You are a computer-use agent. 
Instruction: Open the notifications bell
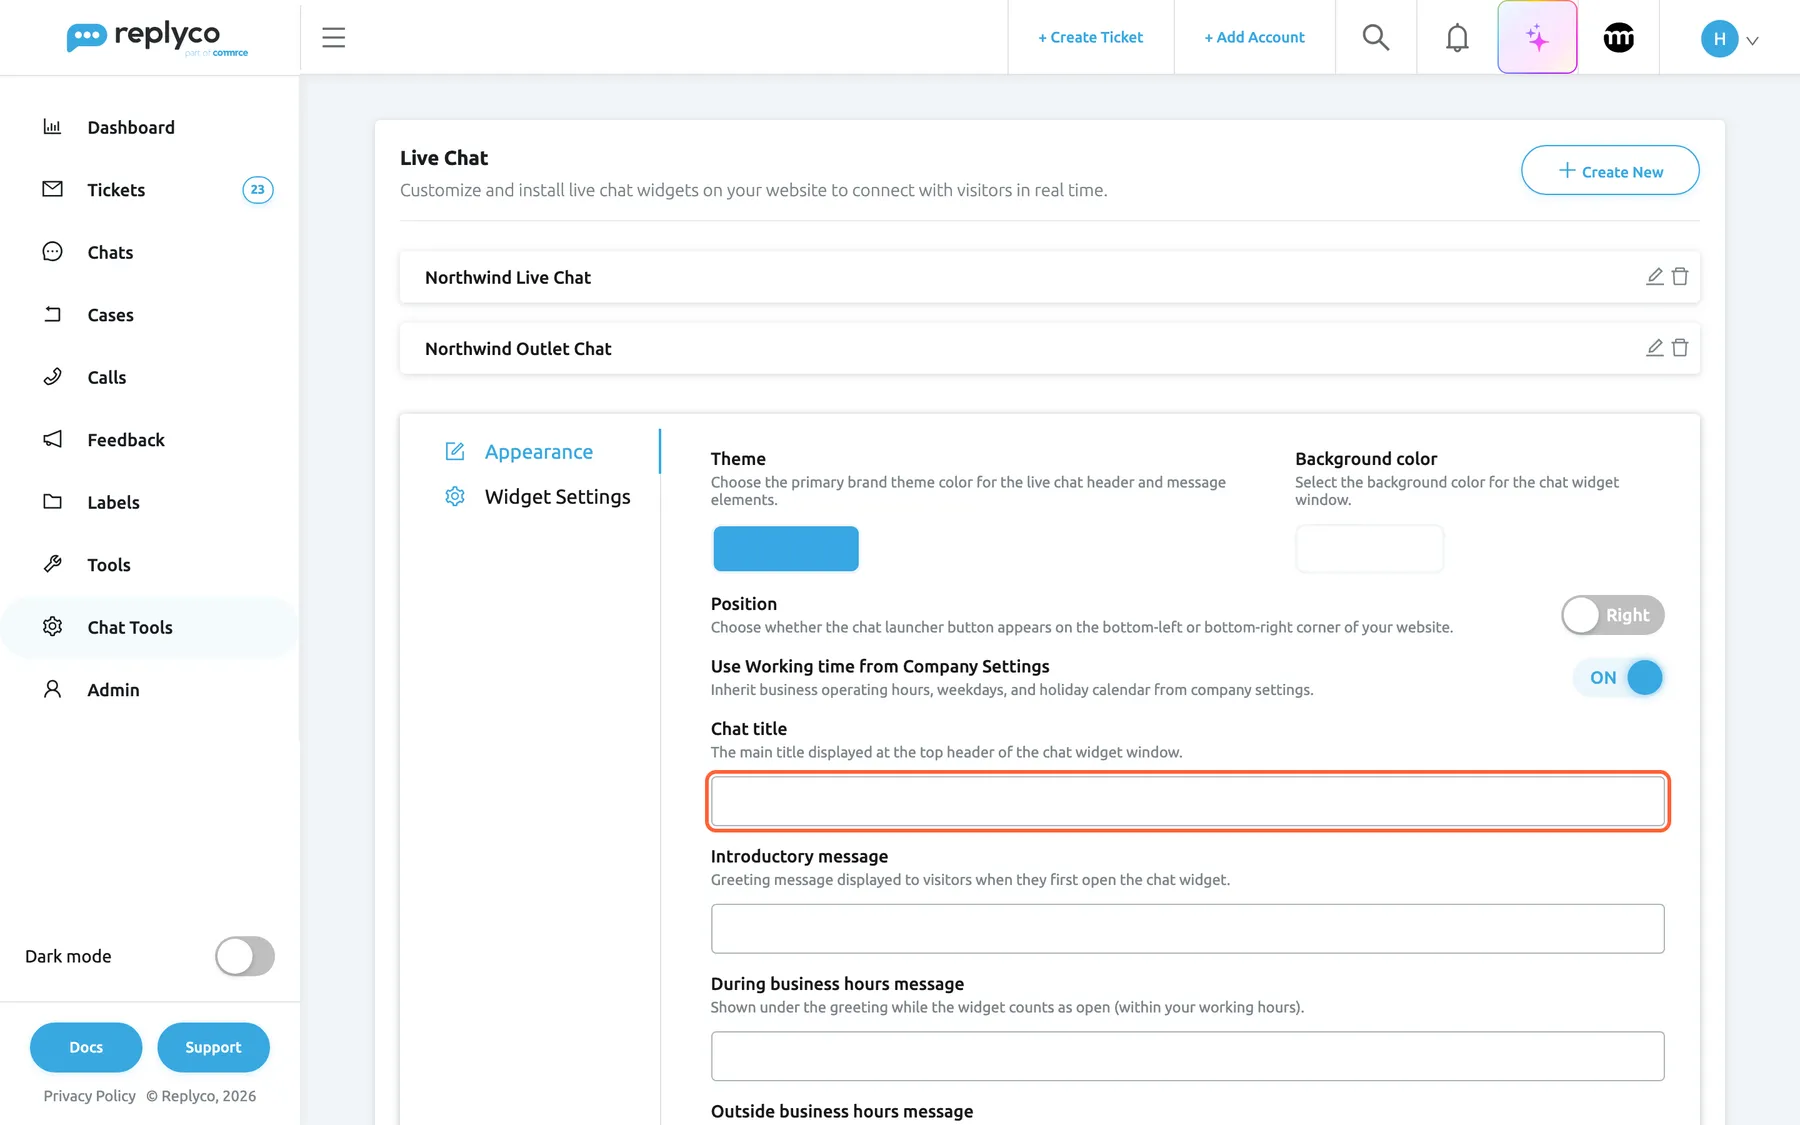tap(1457, 37)
